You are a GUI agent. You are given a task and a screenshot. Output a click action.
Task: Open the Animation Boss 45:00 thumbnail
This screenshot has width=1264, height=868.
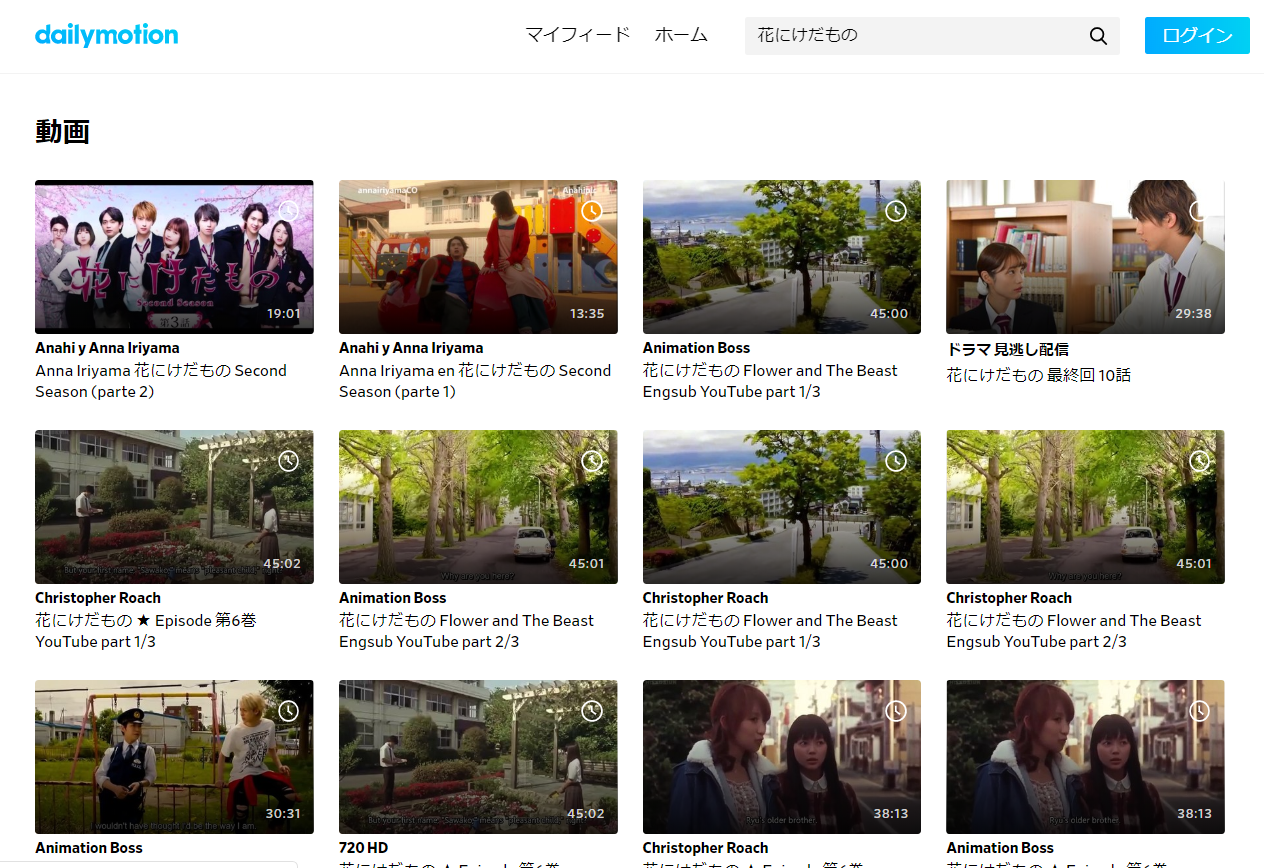[x=782, y=257]
